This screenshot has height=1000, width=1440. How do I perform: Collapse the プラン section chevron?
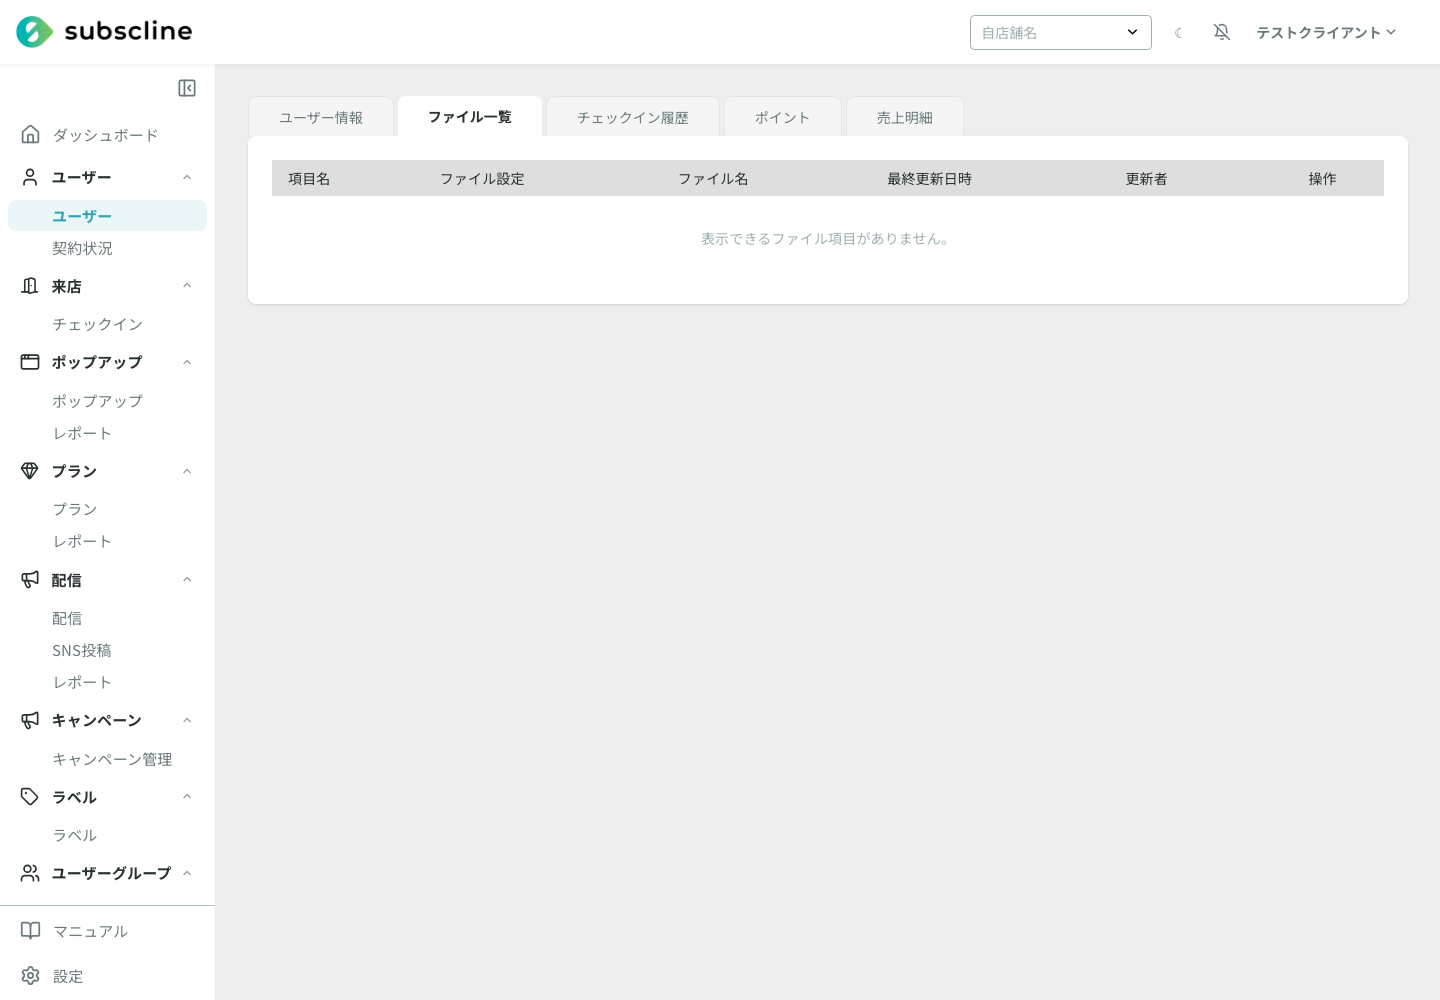tap(187, 471)
